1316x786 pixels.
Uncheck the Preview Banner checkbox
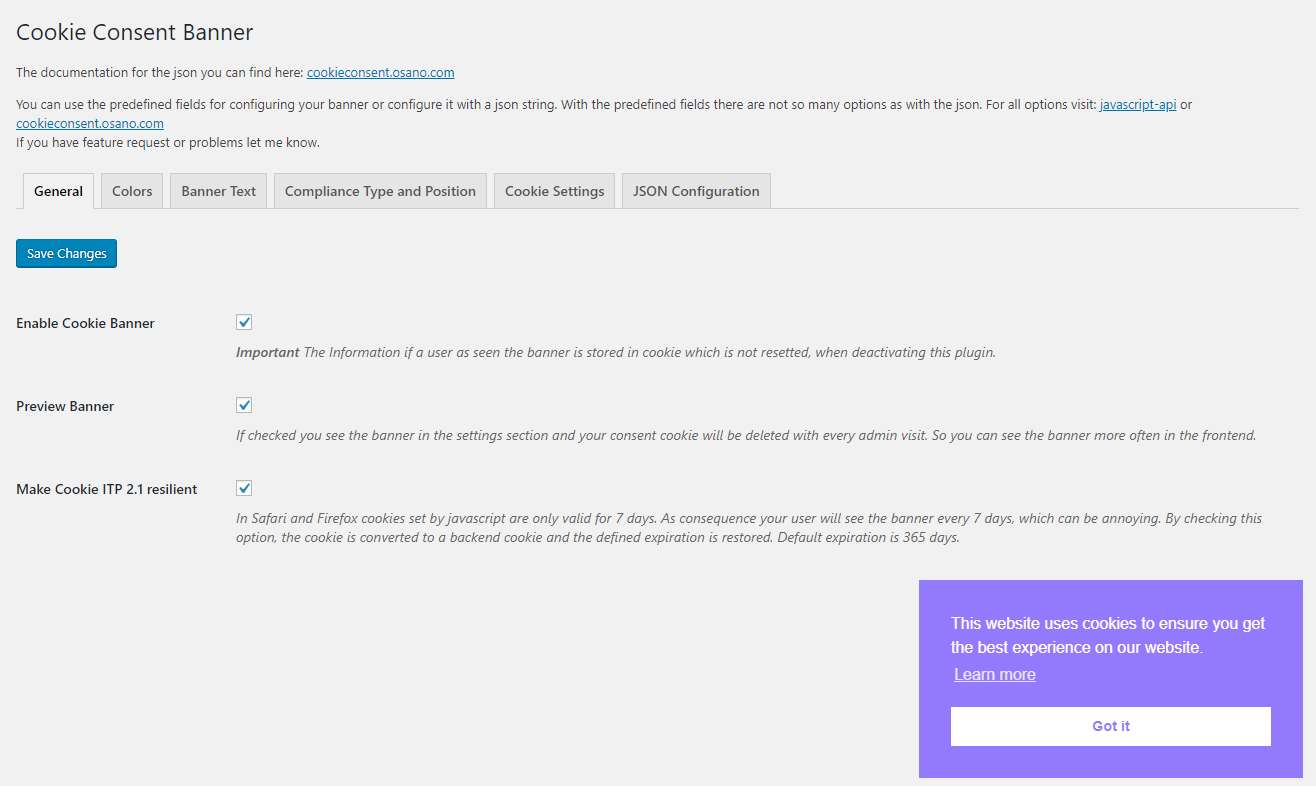click(244, 405)
